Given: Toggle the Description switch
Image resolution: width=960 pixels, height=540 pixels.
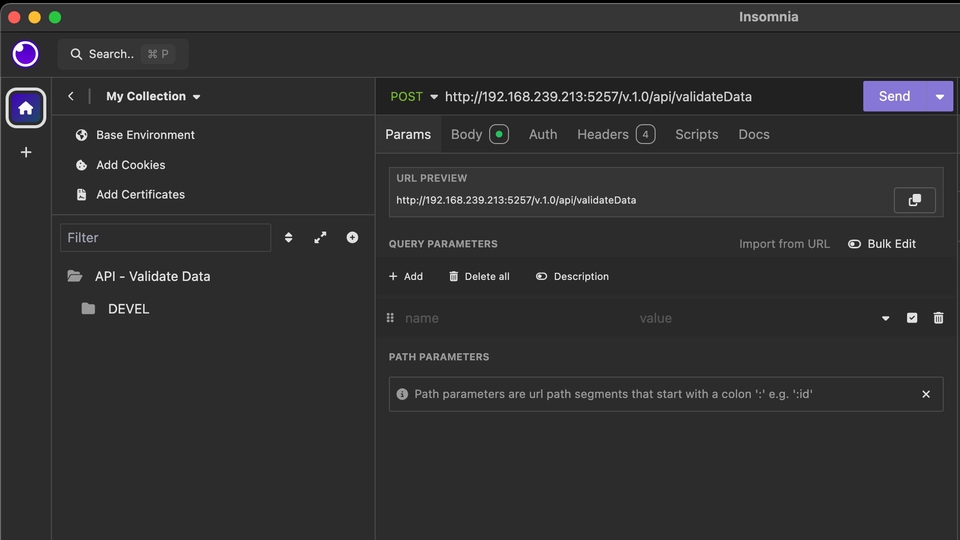Looking at the screenshot, I should (542, 276).
